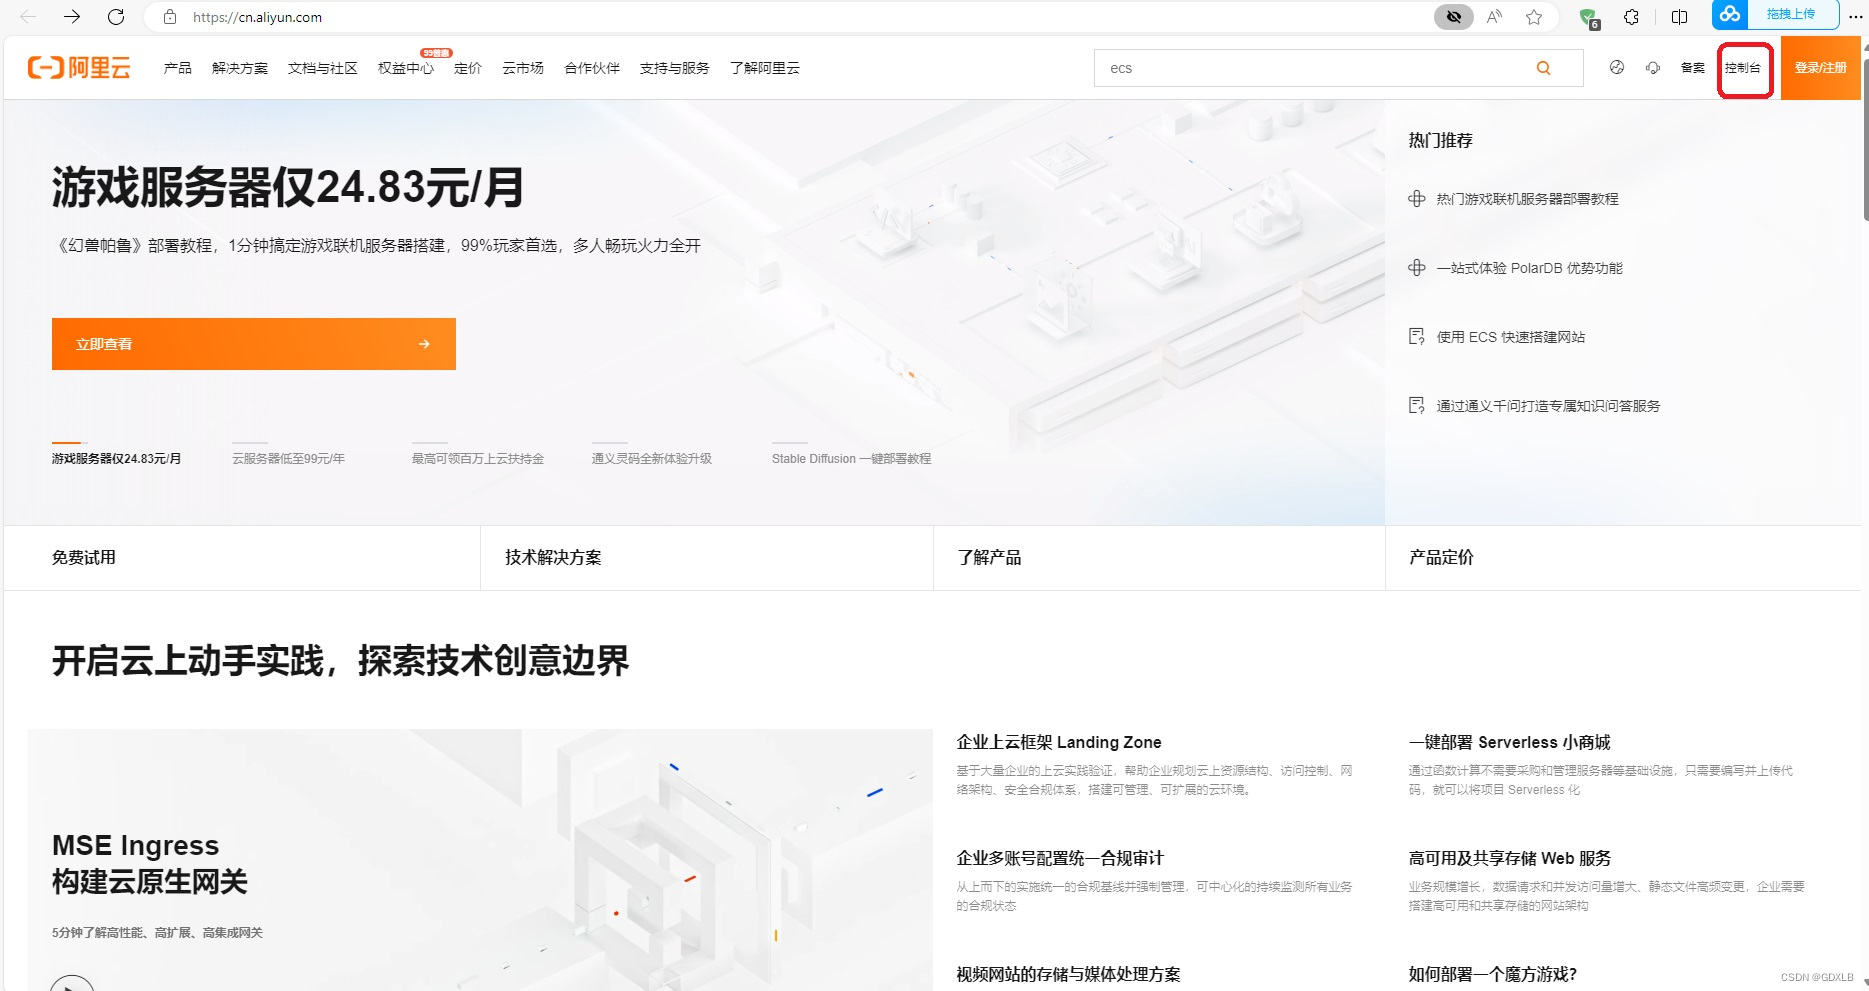Open 高可用及共享存储 Web 服务 article
The width and height of the screenshot is (1869, 991).
click(1510, 858)
